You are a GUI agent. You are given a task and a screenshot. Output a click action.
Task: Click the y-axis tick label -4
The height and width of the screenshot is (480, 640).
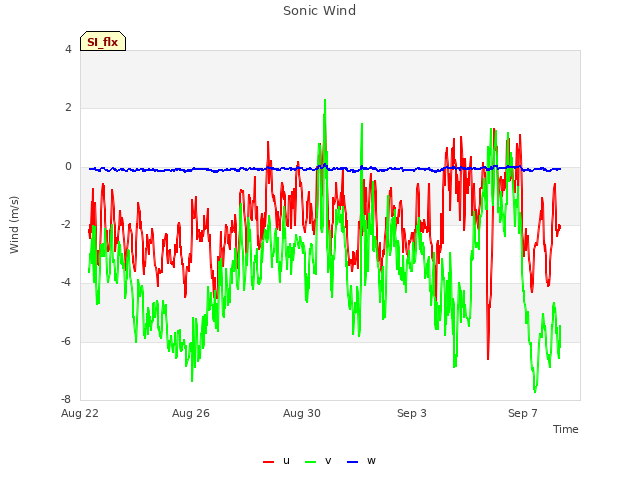tap(67, 282)
